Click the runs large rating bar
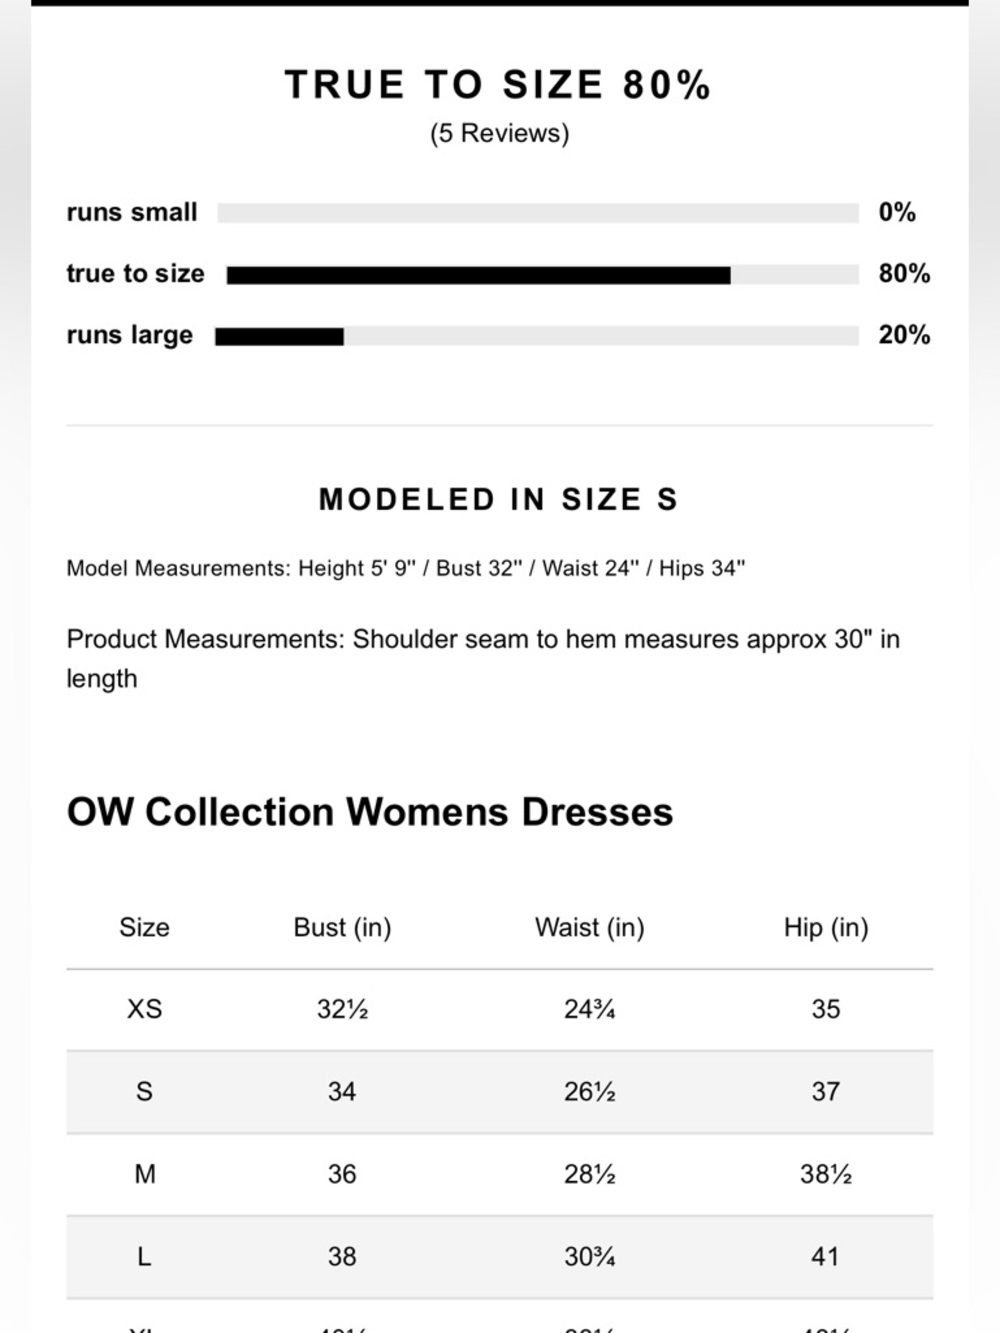 point(537,336)
